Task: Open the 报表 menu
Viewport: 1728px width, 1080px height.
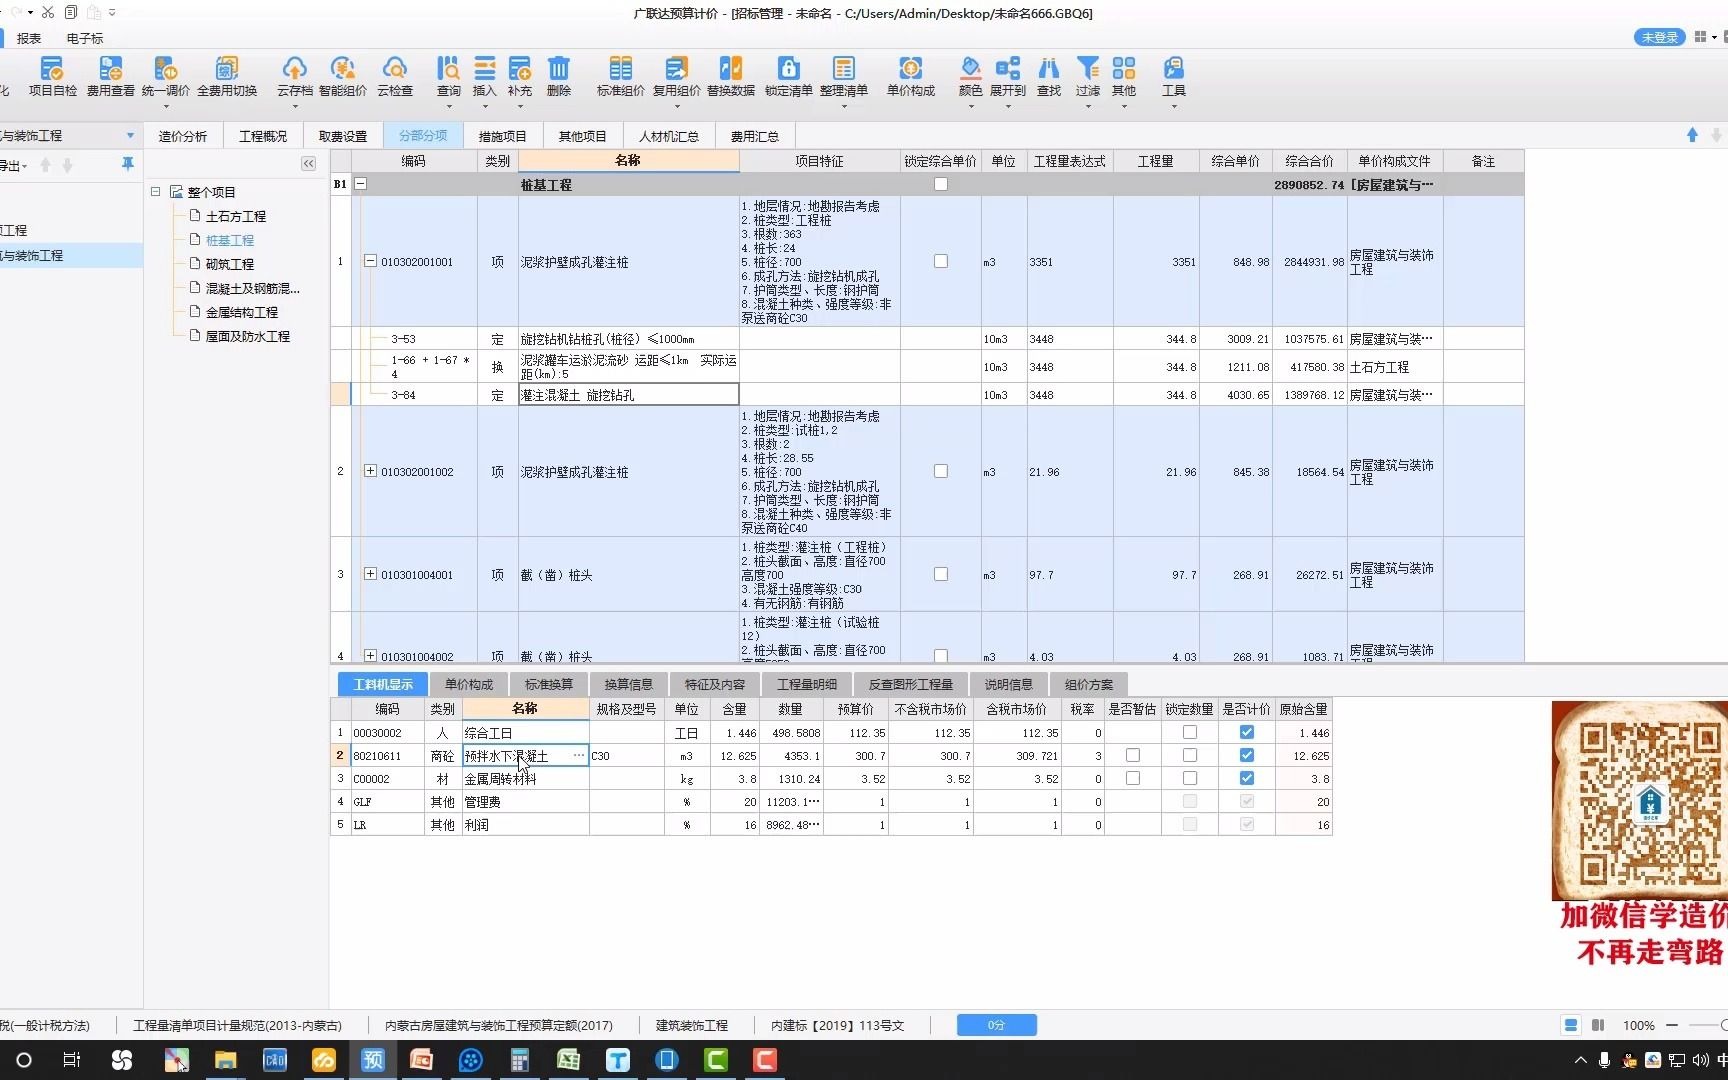Action: [29, 38]
